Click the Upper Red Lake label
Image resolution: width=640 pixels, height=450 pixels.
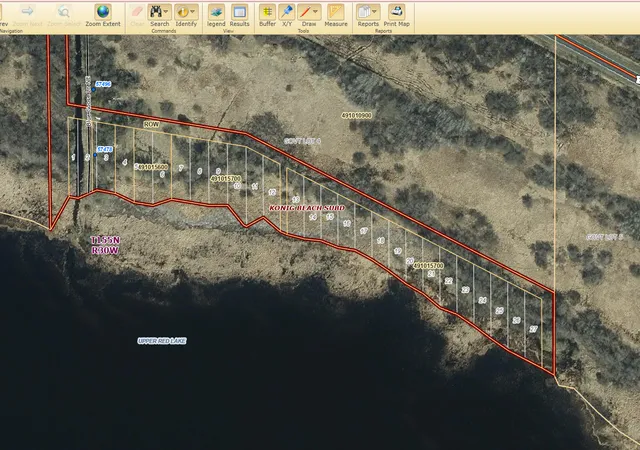click(162, 341)
